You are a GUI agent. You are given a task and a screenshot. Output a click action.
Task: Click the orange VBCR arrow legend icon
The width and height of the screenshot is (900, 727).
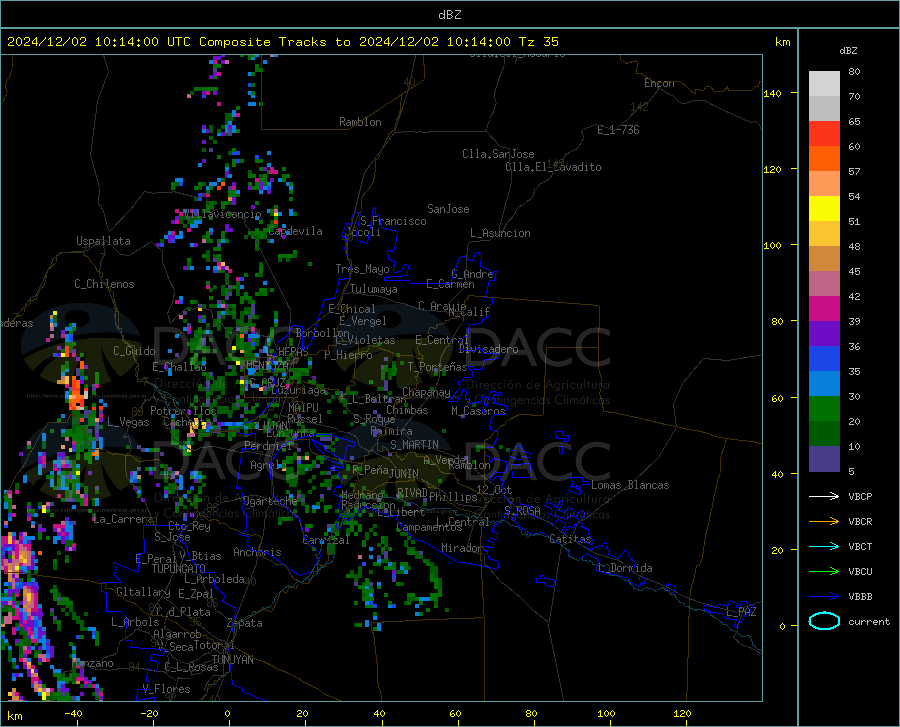(x=824, y=521)
